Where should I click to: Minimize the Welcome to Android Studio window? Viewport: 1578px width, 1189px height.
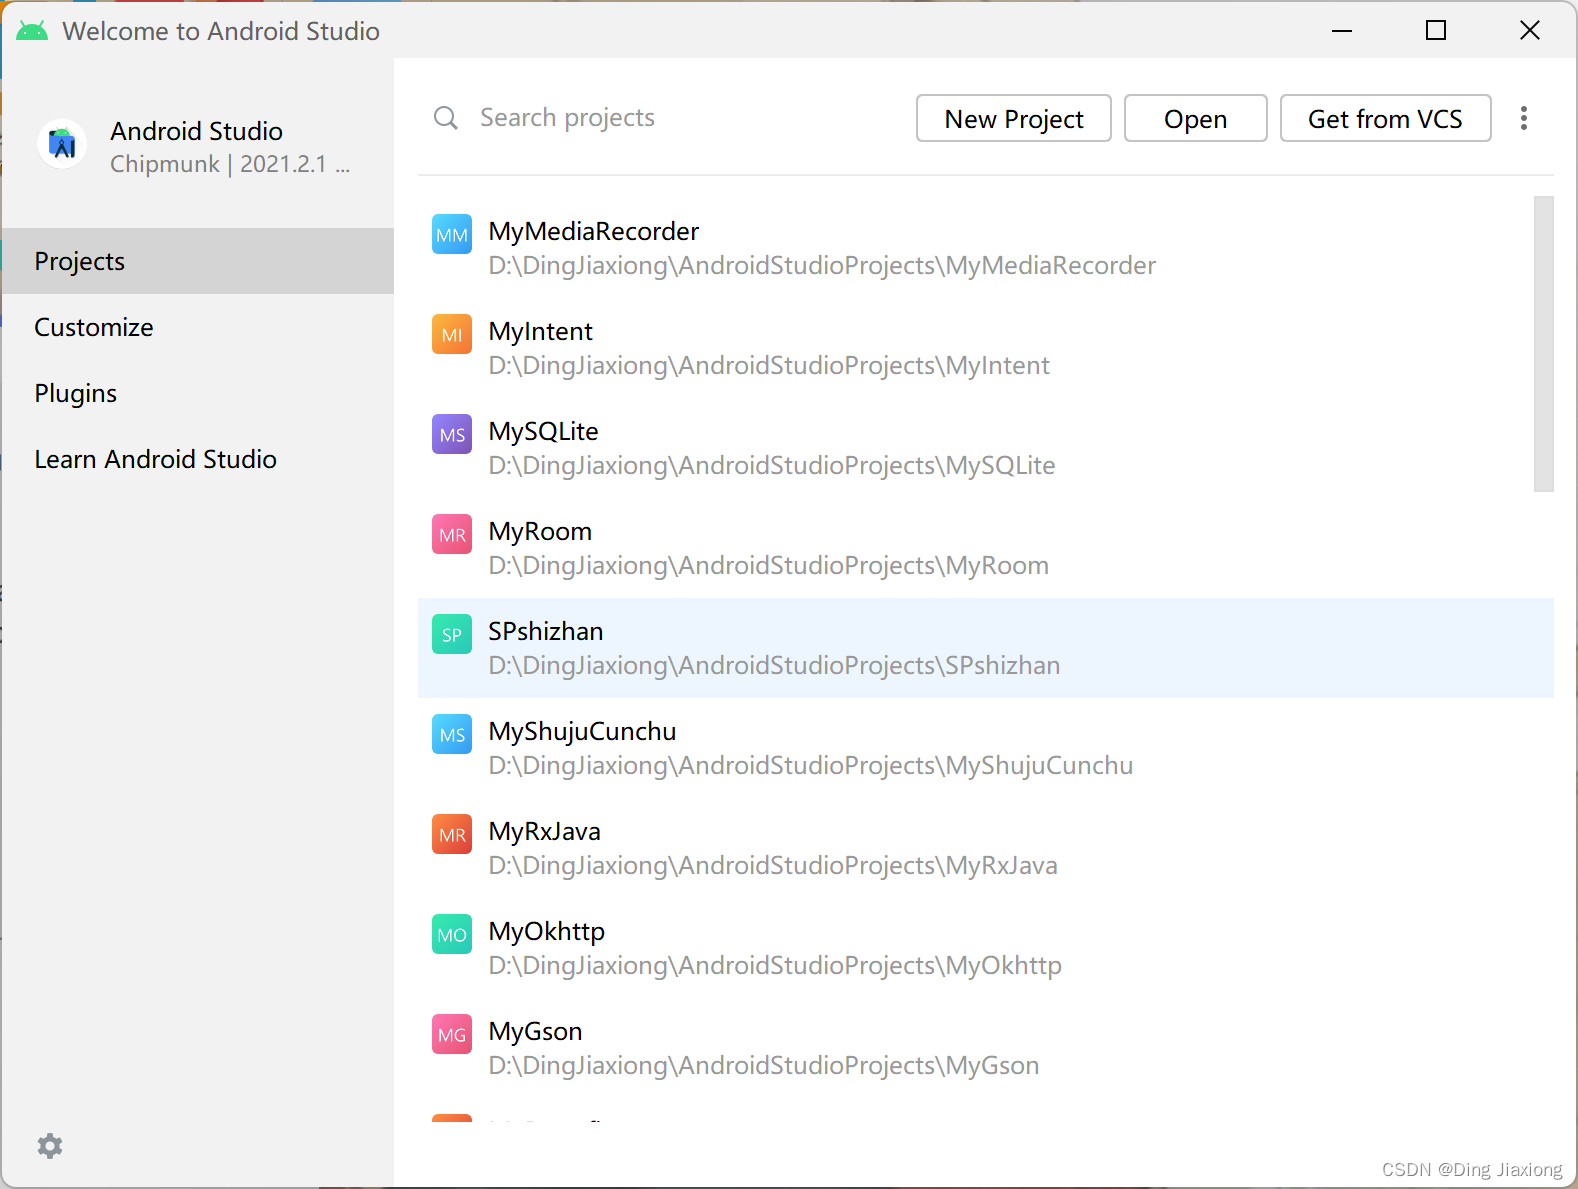click(x=1342, y=31)
